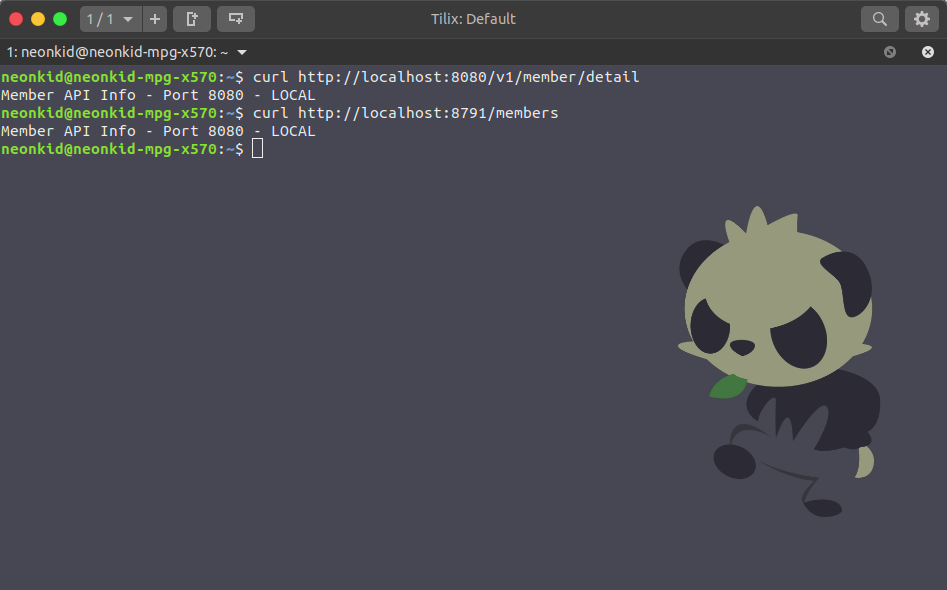This screenshot has height=590, width=947.
Task: Open the session switcher 1 / 1 dropdown
Action: (x=111, y=19)
